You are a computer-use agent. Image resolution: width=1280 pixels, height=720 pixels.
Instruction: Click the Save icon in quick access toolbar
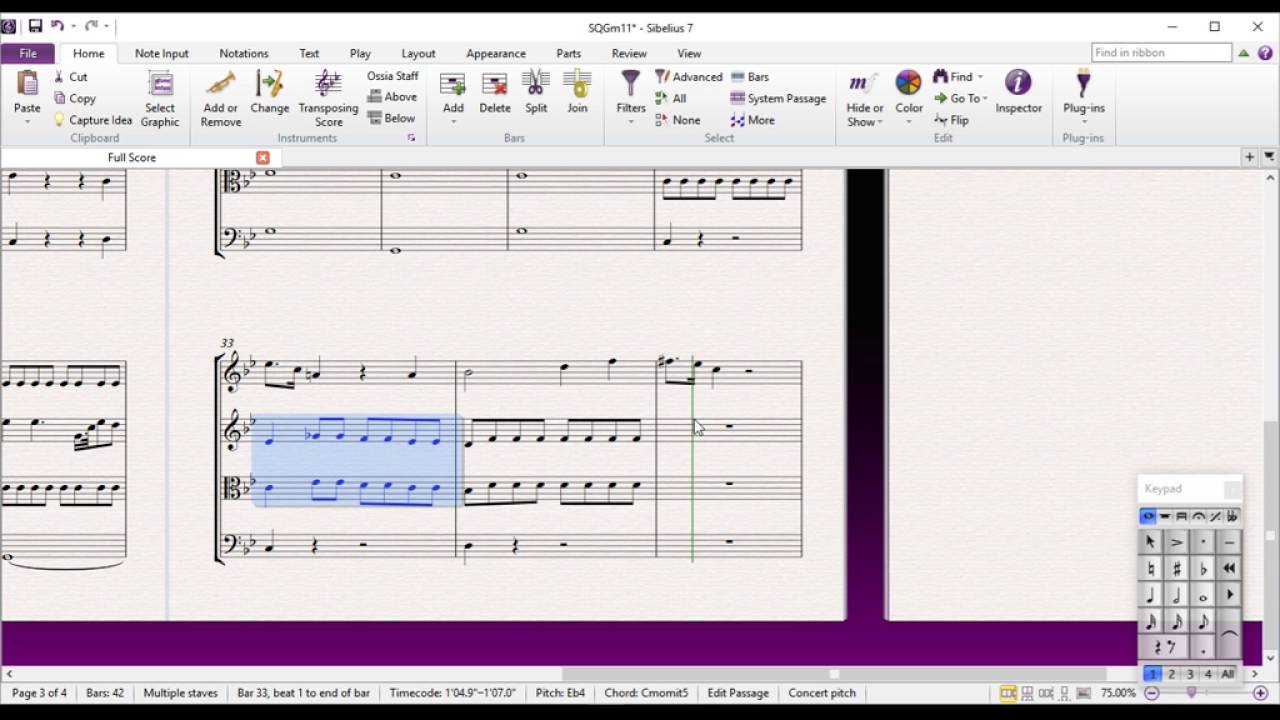point(35,26)
